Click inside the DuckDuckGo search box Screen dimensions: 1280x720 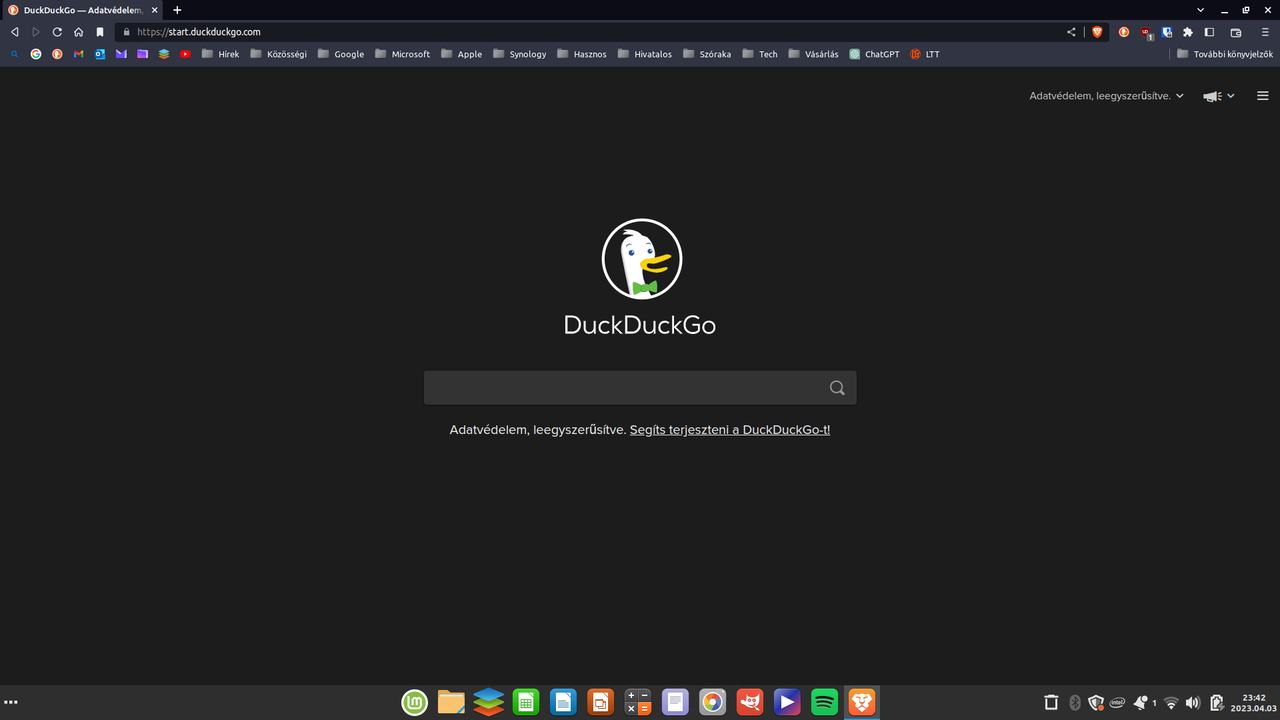pyautogui.click(x=620, y=387)
